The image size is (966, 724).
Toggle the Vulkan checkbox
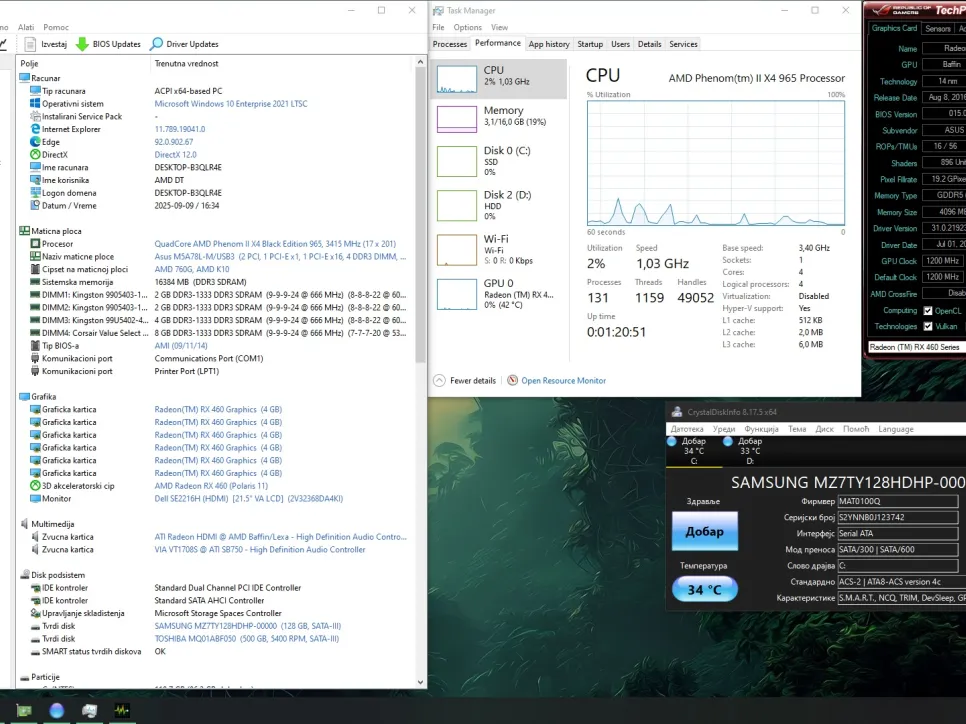(928, 327)
